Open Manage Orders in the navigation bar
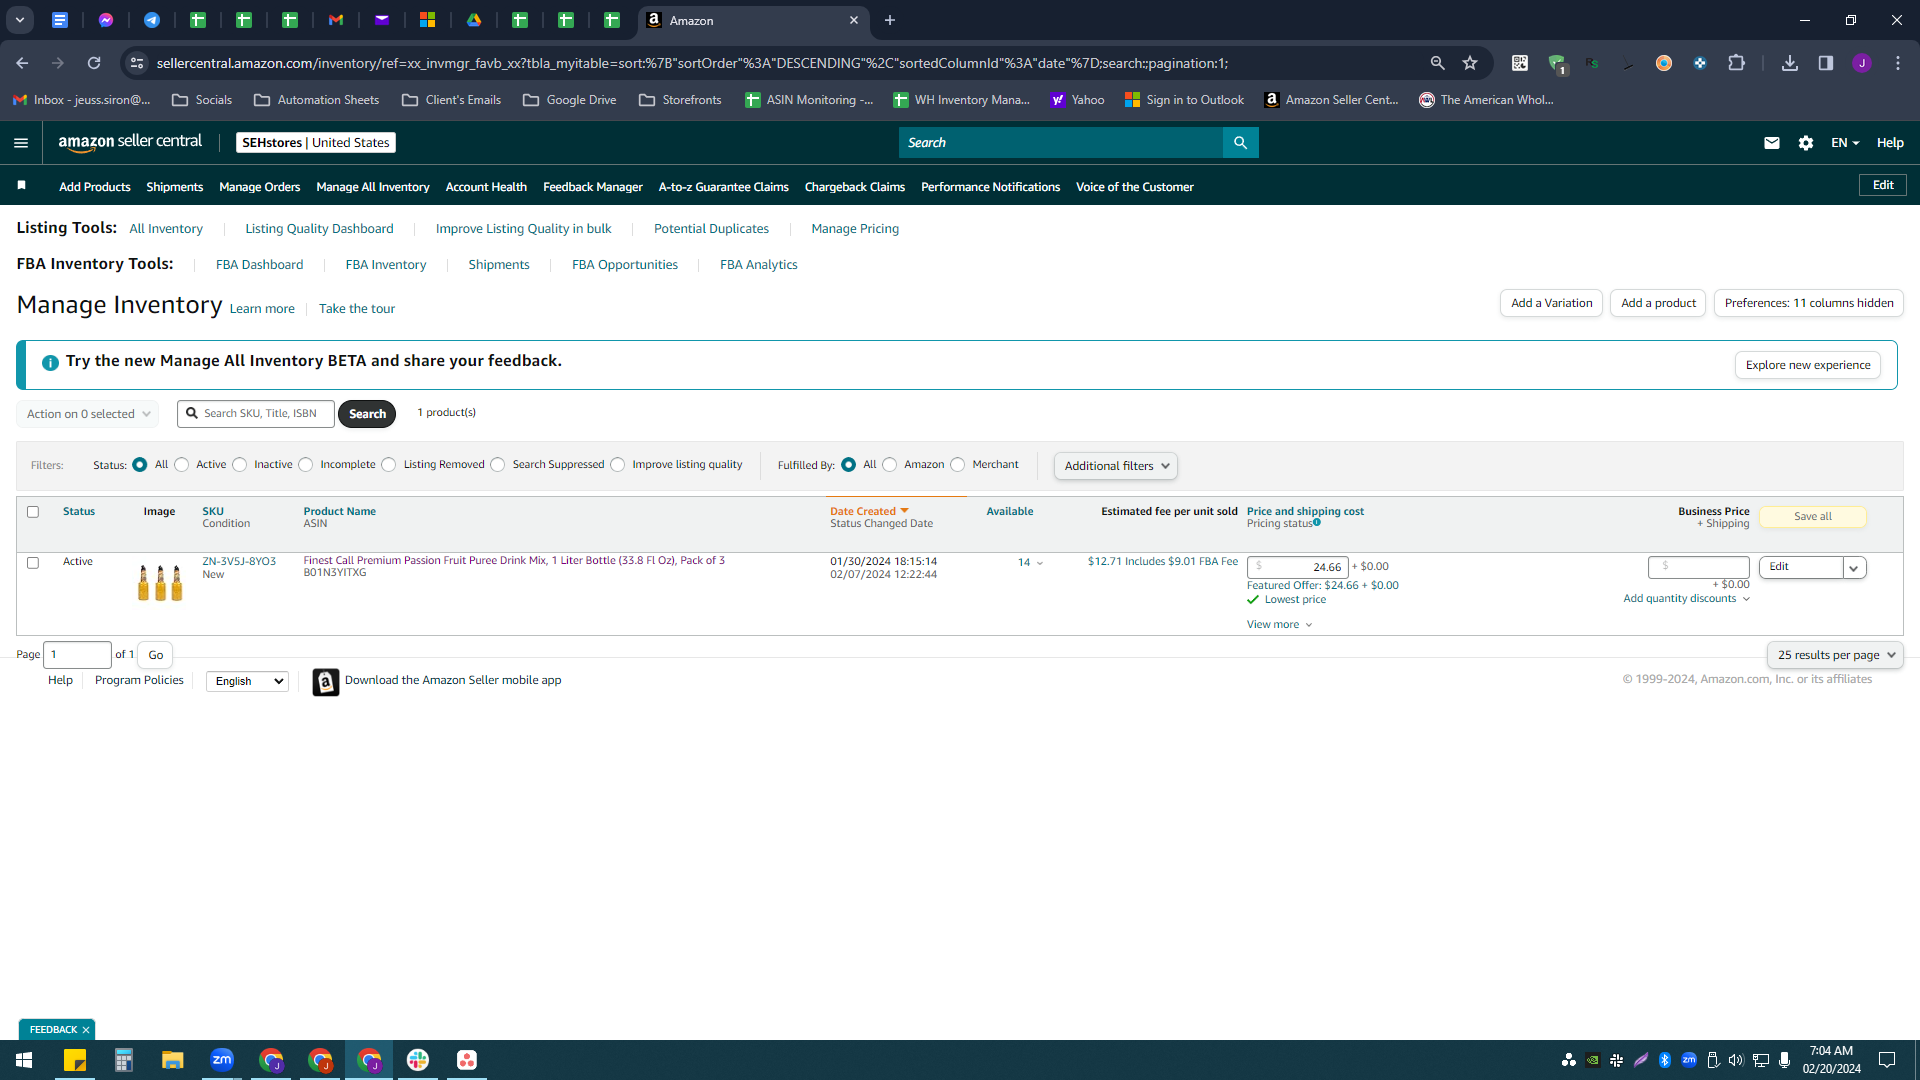Screen dimensions: 1920x1080 [260, 187]
